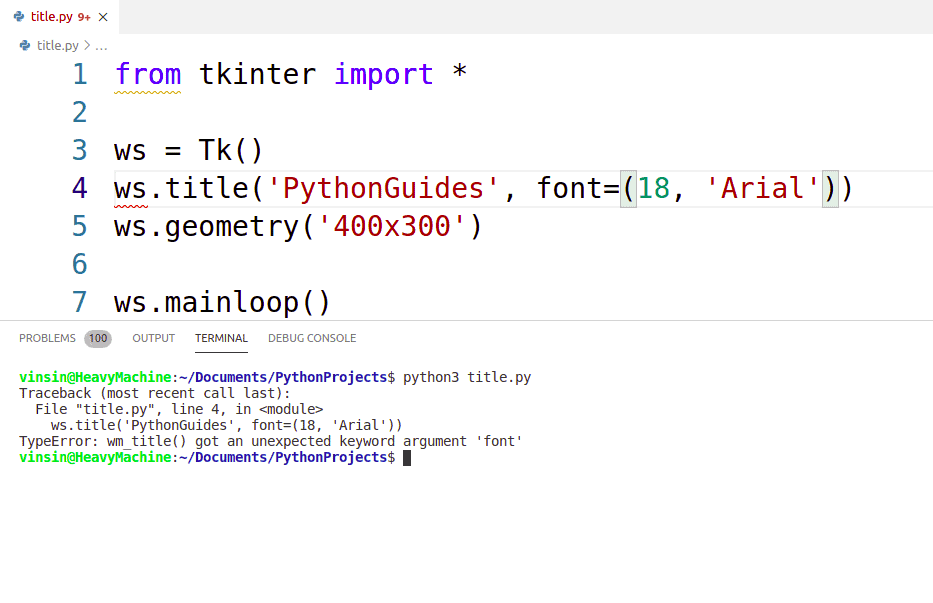
Task: Click the 'import' keyword on line 1
Action: point(384,74)
